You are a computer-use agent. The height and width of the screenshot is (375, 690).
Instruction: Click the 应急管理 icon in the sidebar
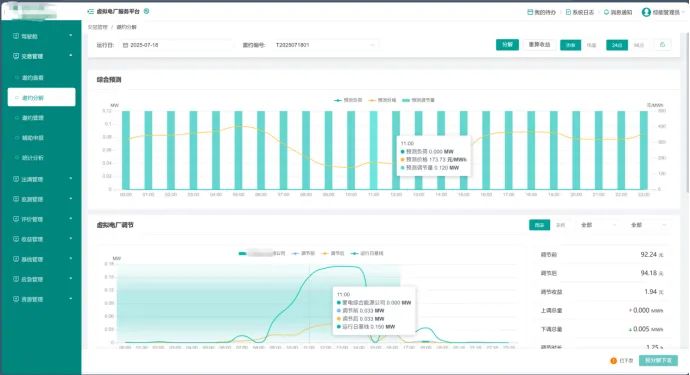click(x=16, y=279)
